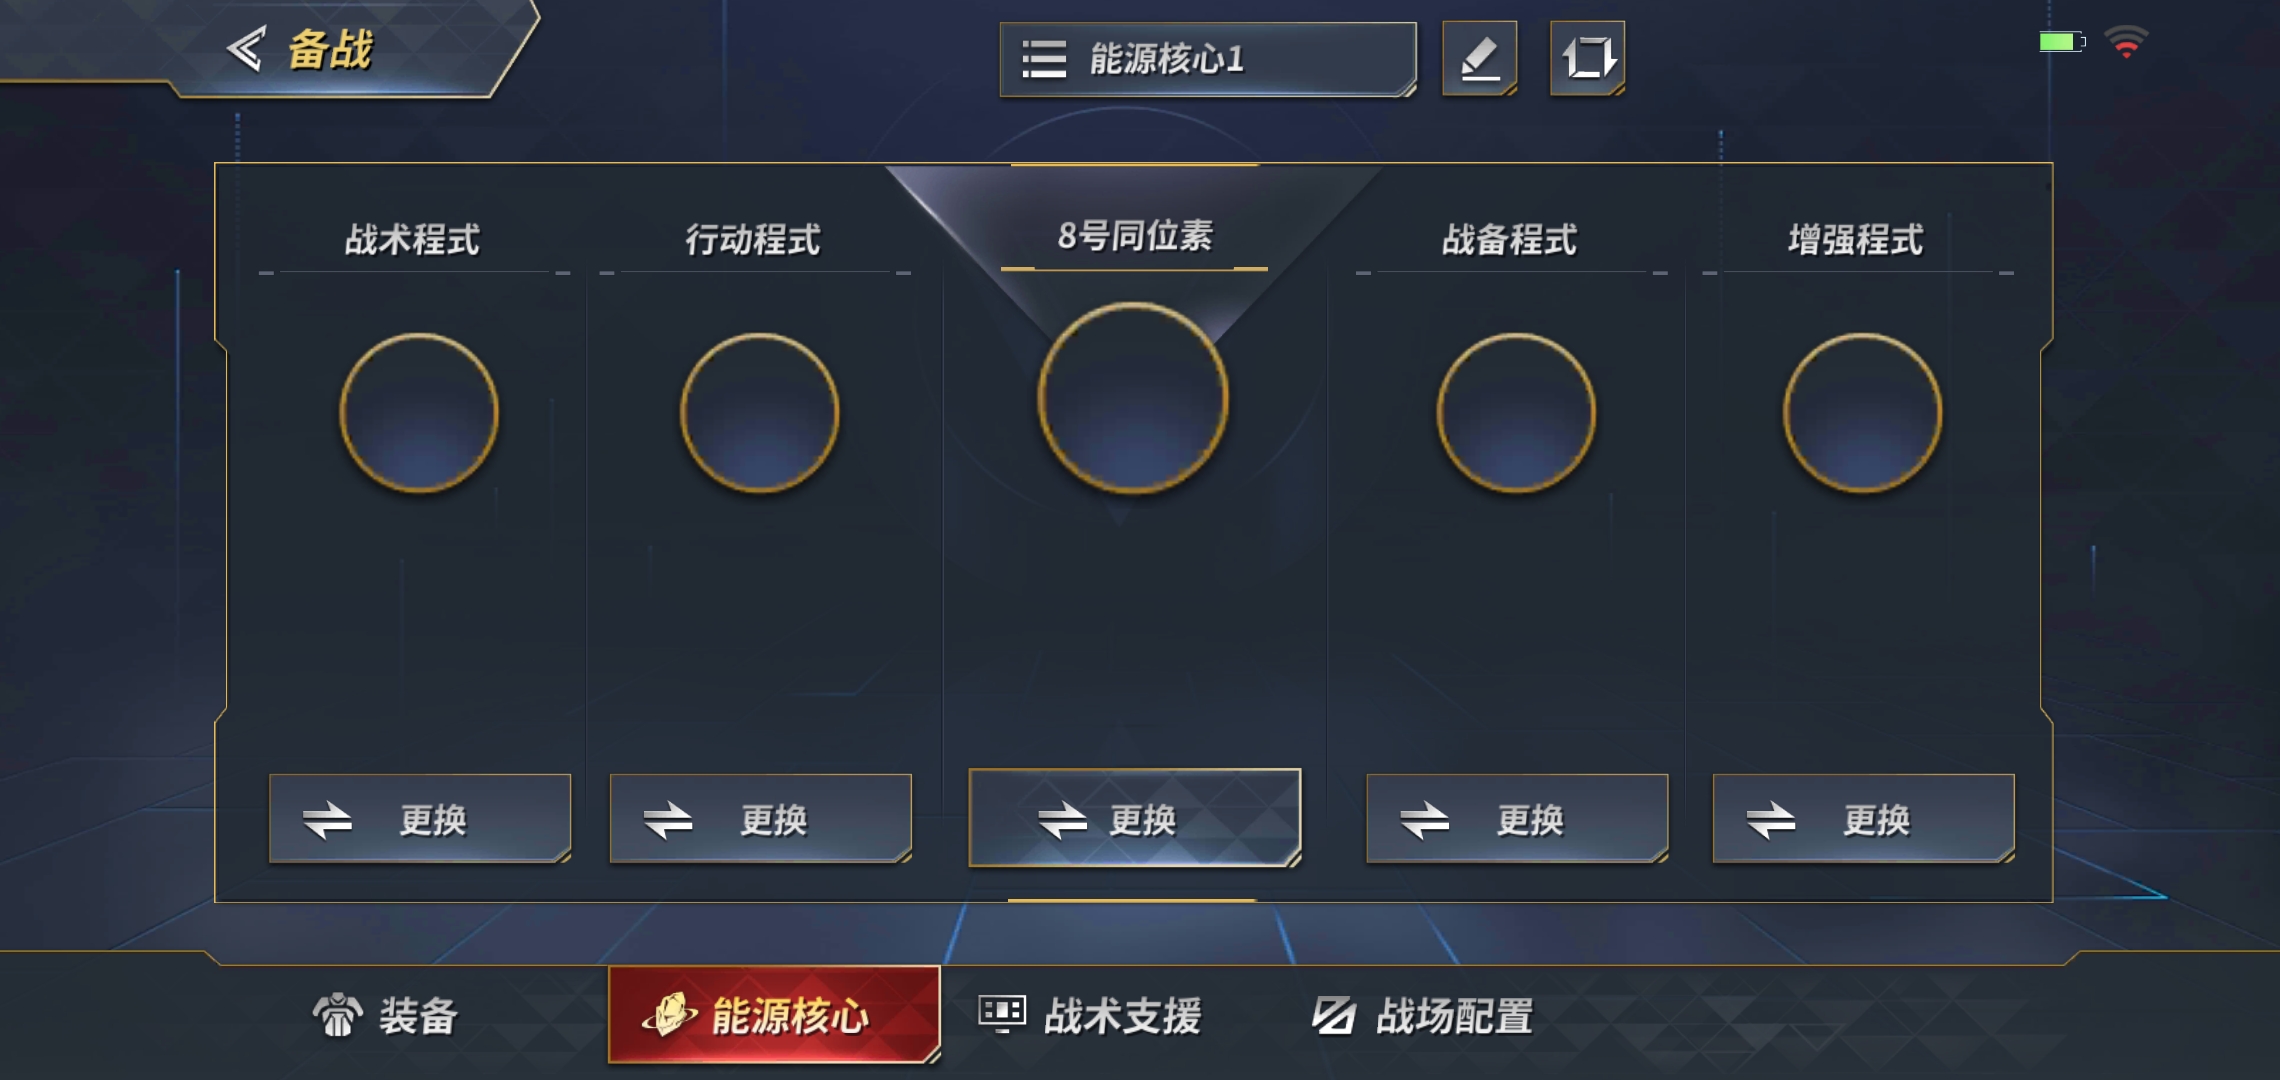Tap the Wi-Fi signal indicator icon
Image resolution: width=2280 pixels, height=1080 pixels.
click(2126, 42)
